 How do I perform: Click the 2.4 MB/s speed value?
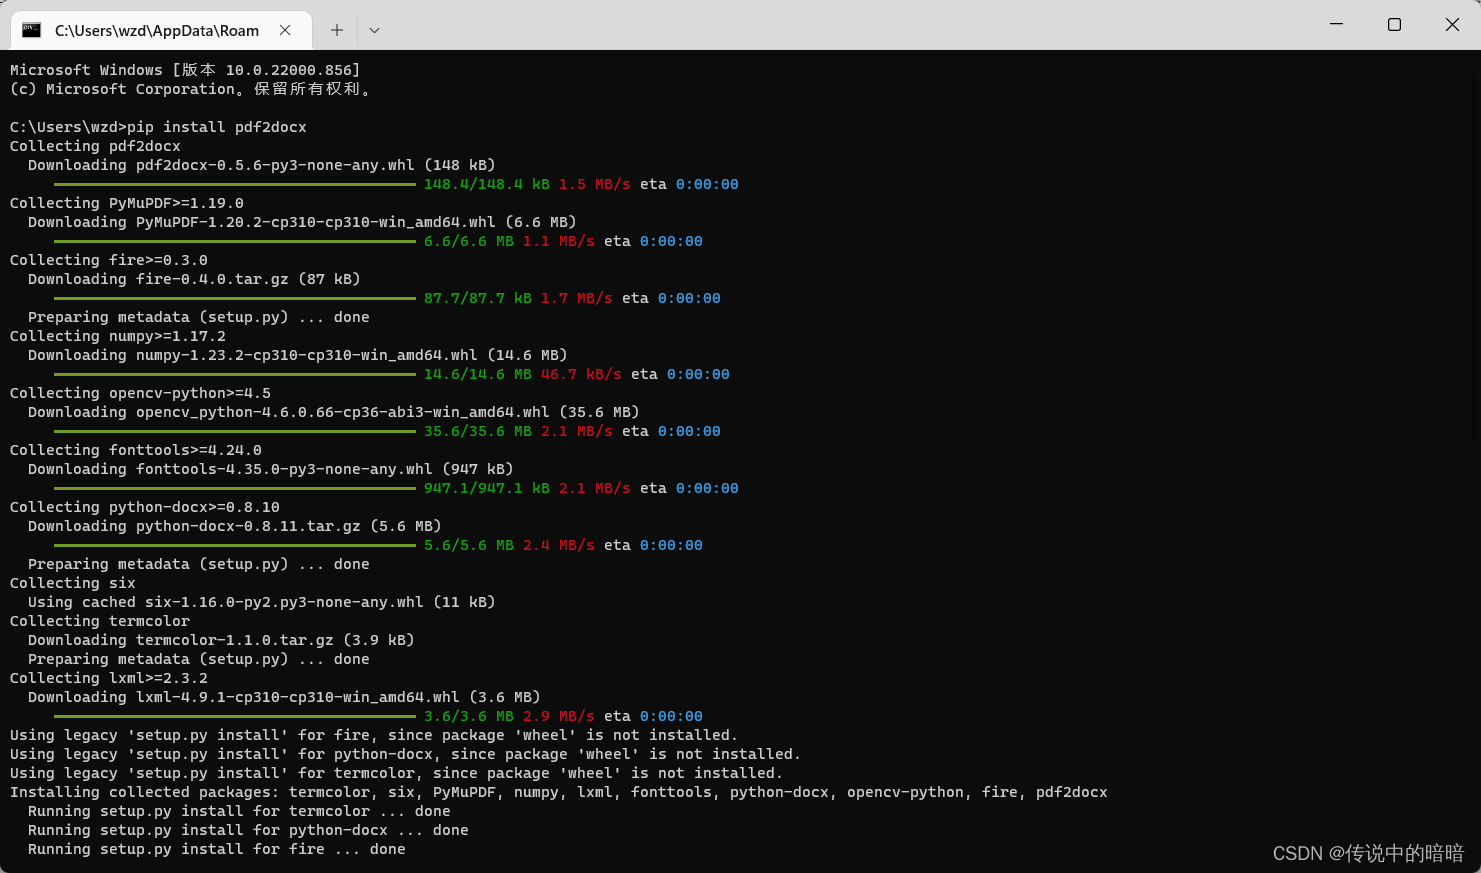(x=559, y=545)
